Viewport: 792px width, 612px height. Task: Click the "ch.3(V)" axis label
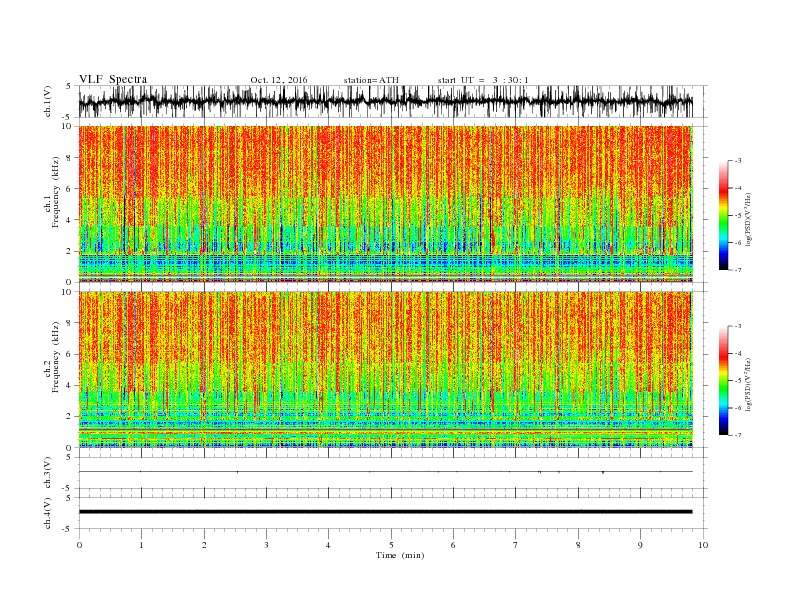click(x=48, y=473)
